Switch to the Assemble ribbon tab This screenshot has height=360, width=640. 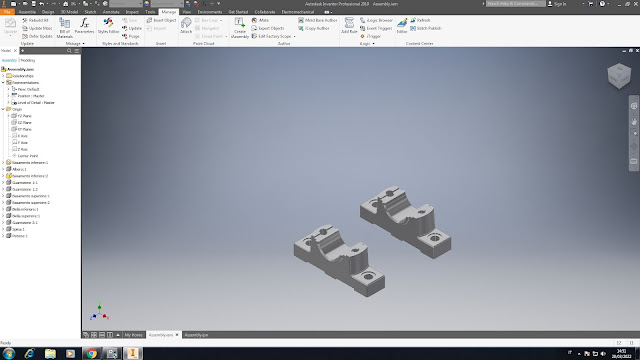27,12
